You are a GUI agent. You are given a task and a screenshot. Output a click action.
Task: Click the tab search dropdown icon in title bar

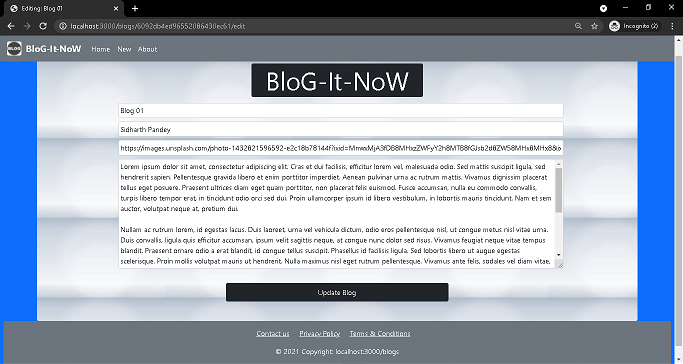tap(603, 8)
